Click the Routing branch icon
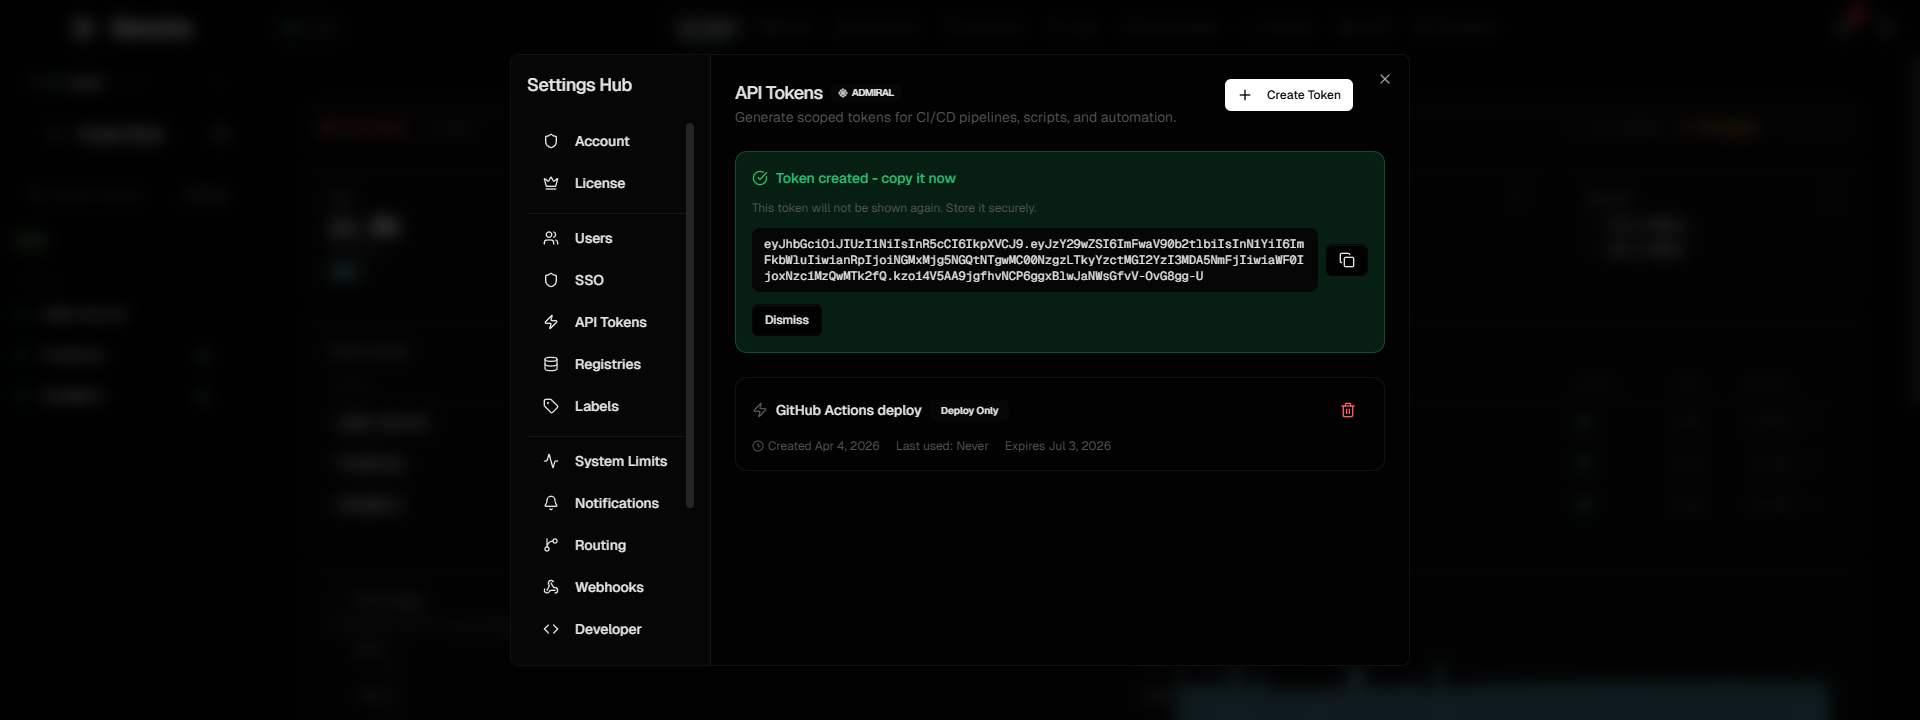1920x720 pixels. [x=551, y=545]
